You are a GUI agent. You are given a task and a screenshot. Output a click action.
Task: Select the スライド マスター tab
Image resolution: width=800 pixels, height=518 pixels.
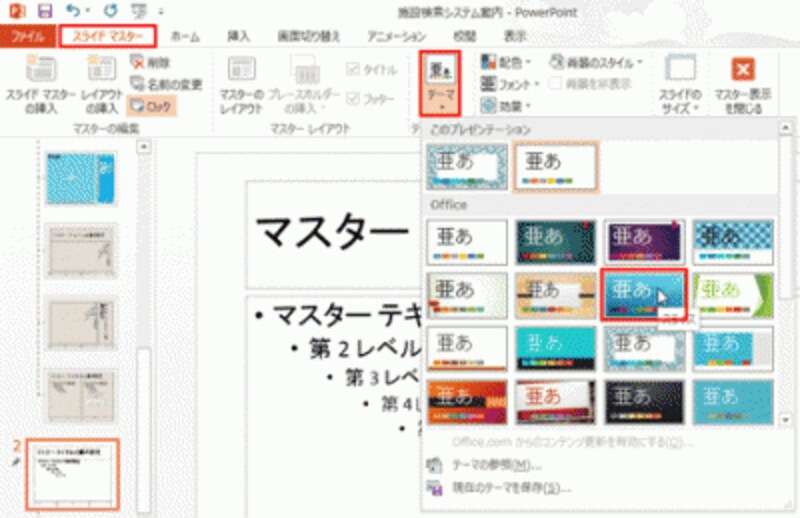point(108,36)
